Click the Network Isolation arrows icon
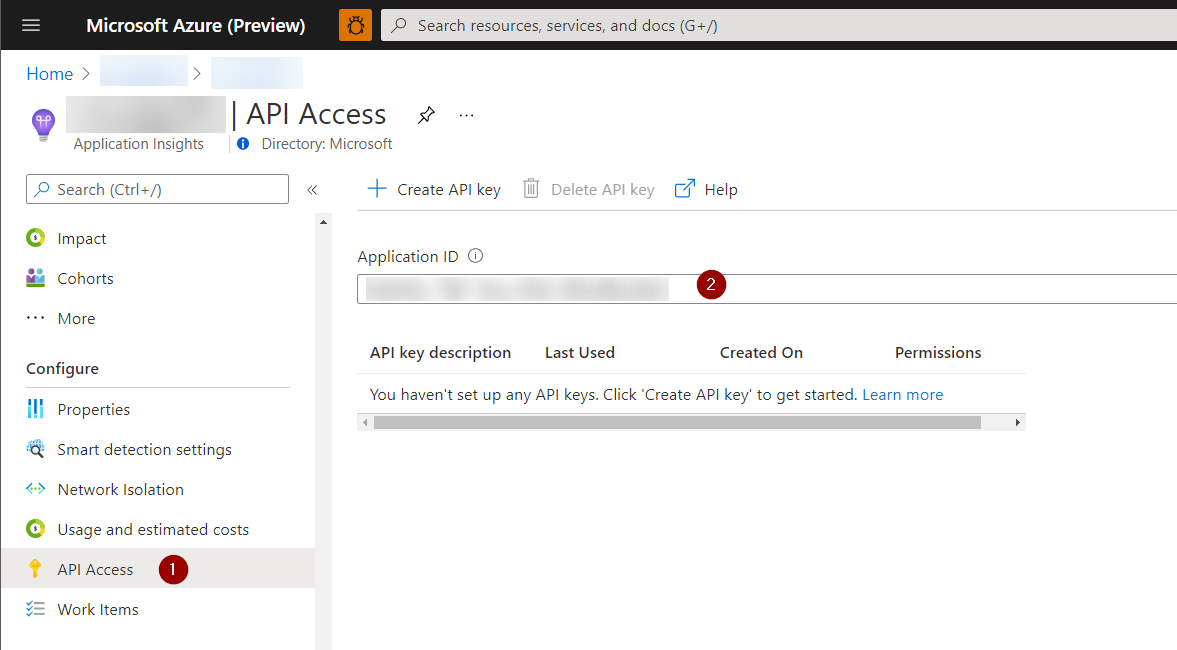The width and height of the screenshot is (1177, 650). 35,489
